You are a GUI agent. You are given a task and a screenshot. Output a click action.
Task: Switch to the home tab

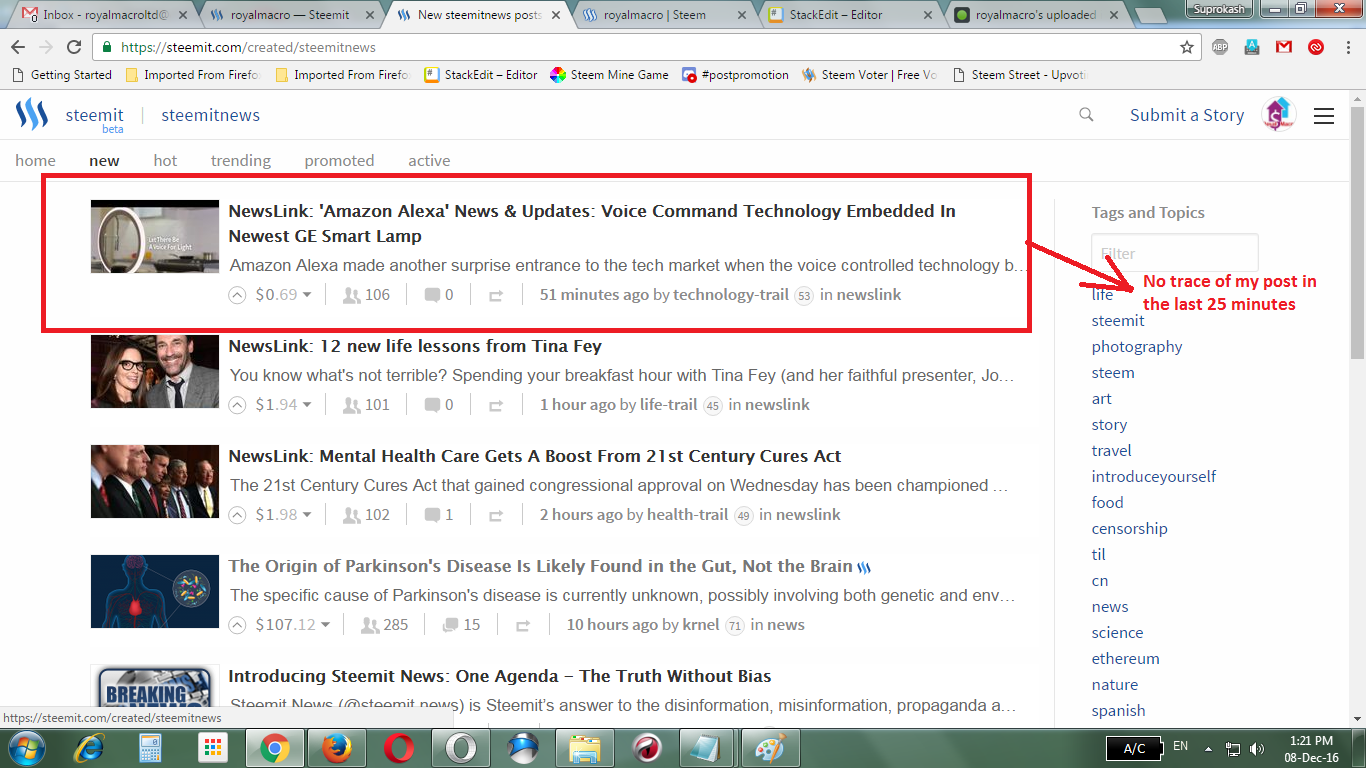[35, 160]
